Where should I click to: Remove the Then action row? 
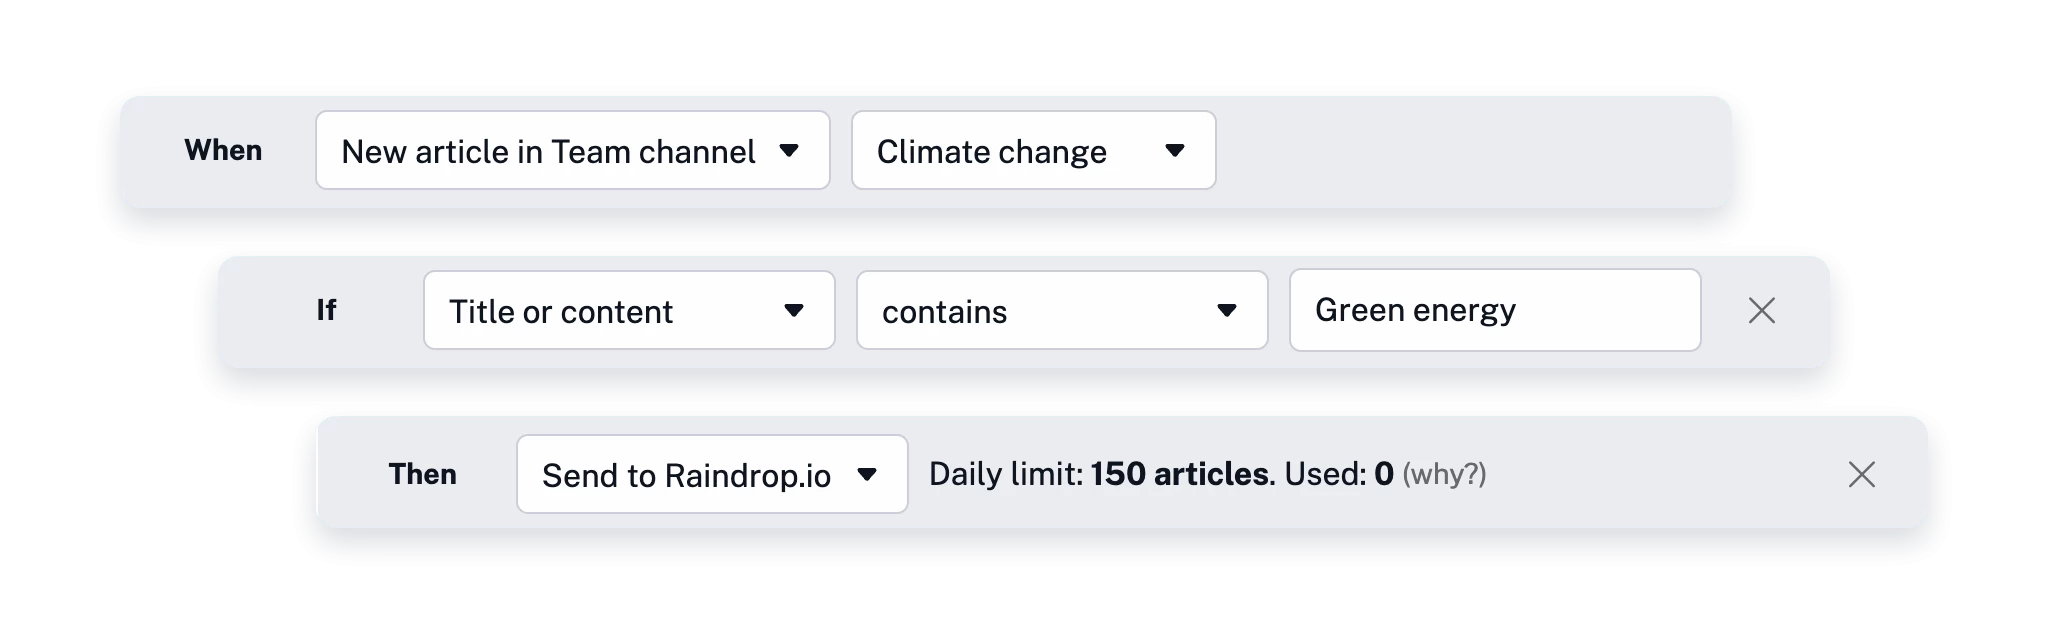click(1861, 474)
